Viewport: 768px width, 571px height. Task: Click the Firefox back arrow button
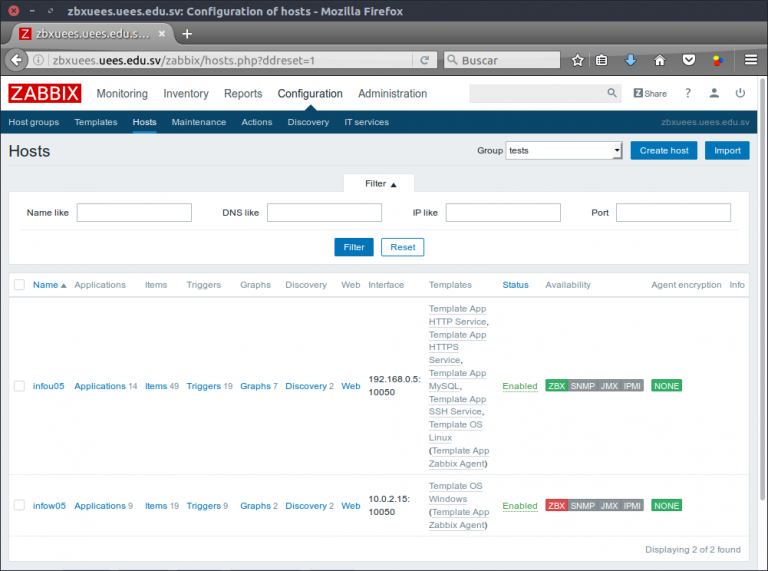tap(16, 60)
